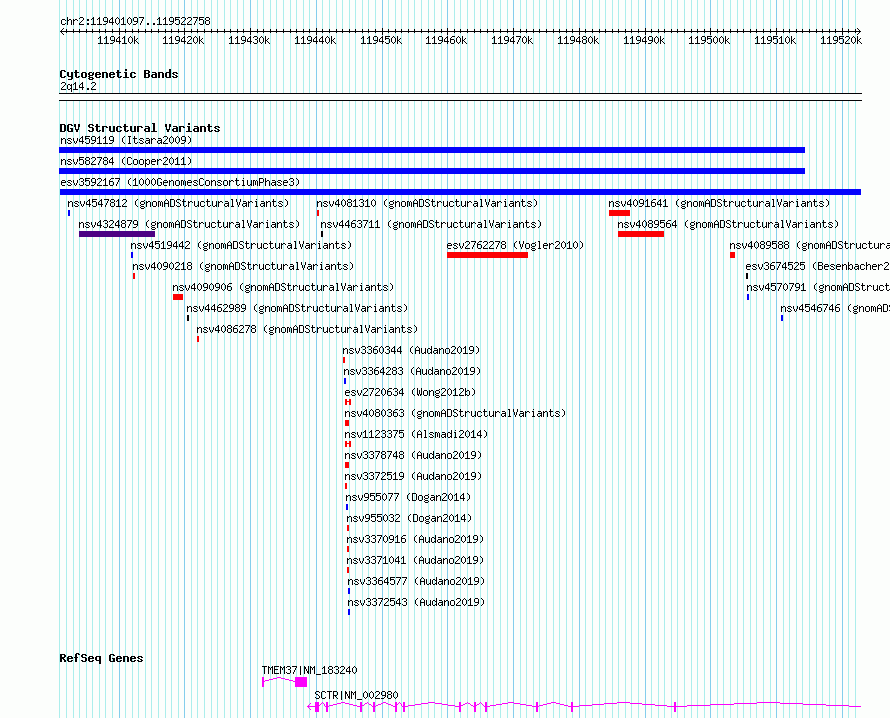Click the red bar for esv2762278 (Vogler2010)
Screen dimensions: 890x718
click(x=488, y=255)
